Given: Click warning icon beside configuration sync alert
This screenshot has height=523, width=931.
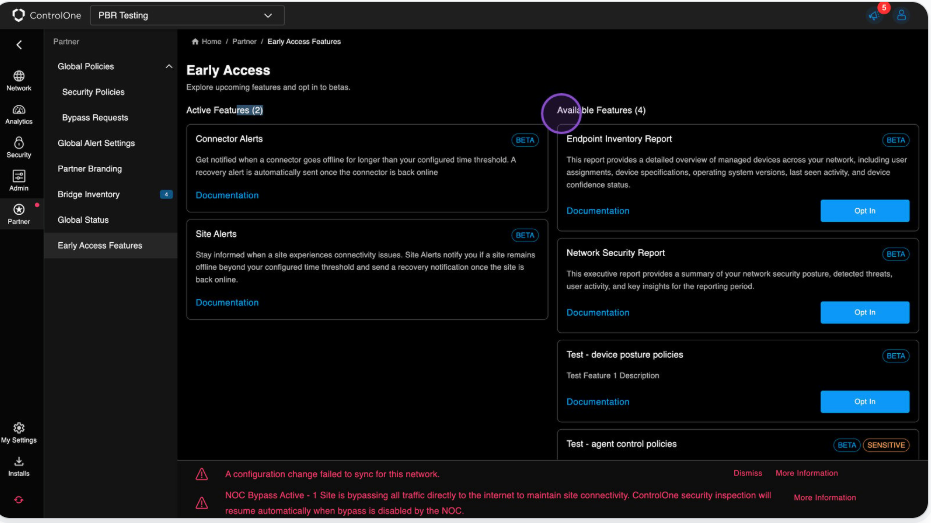Looking at the screenshot, I should pyautogui.click(x=202, y=474).
